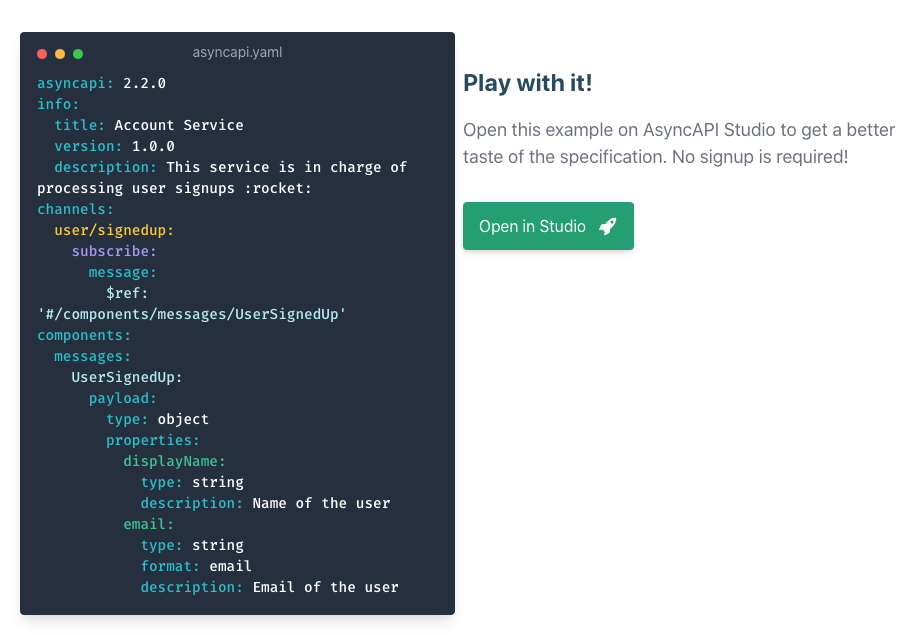This screenshot has height=635, width=924.
Task: Click the 'displayName:' property
Action: coord(174,461)
